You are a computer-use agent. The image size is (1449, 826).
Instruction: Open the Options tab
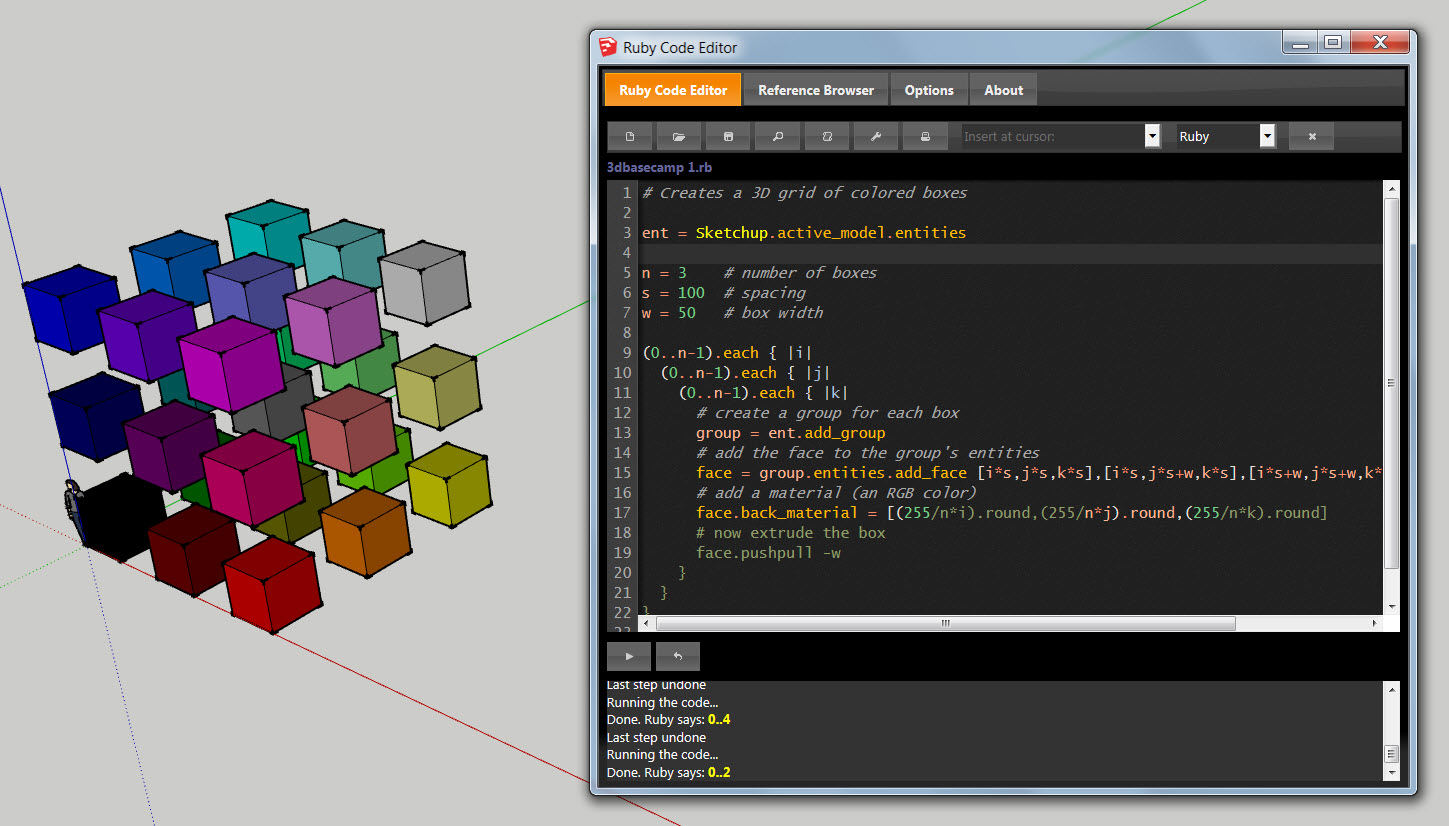[929, 89]
